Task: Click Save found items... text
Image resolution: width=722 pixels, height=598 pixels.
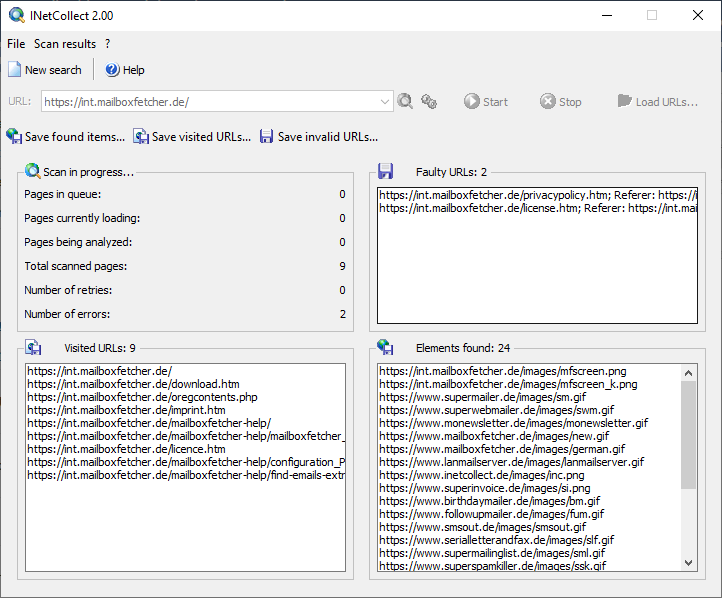Action: (75, 137)
